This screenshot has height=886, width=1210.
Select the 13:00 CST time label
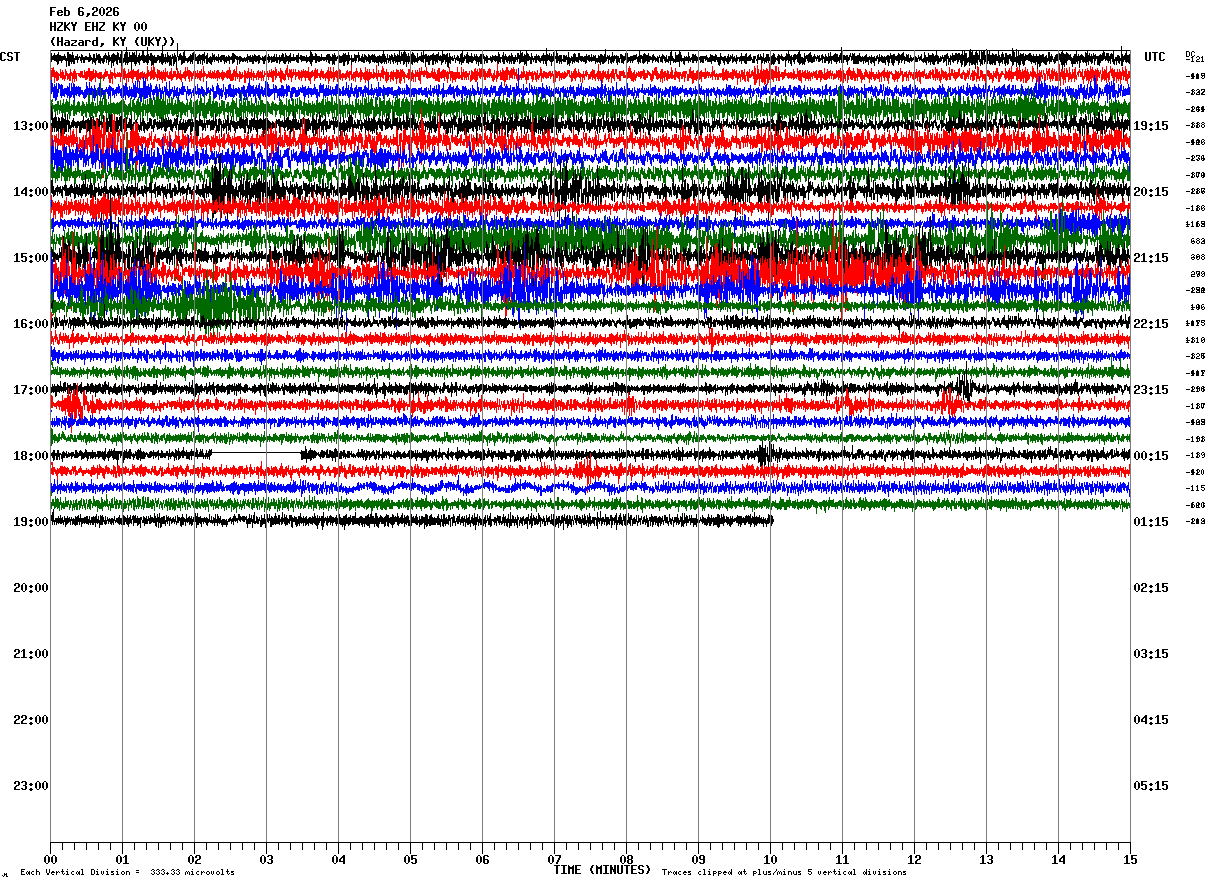[31, 126]
